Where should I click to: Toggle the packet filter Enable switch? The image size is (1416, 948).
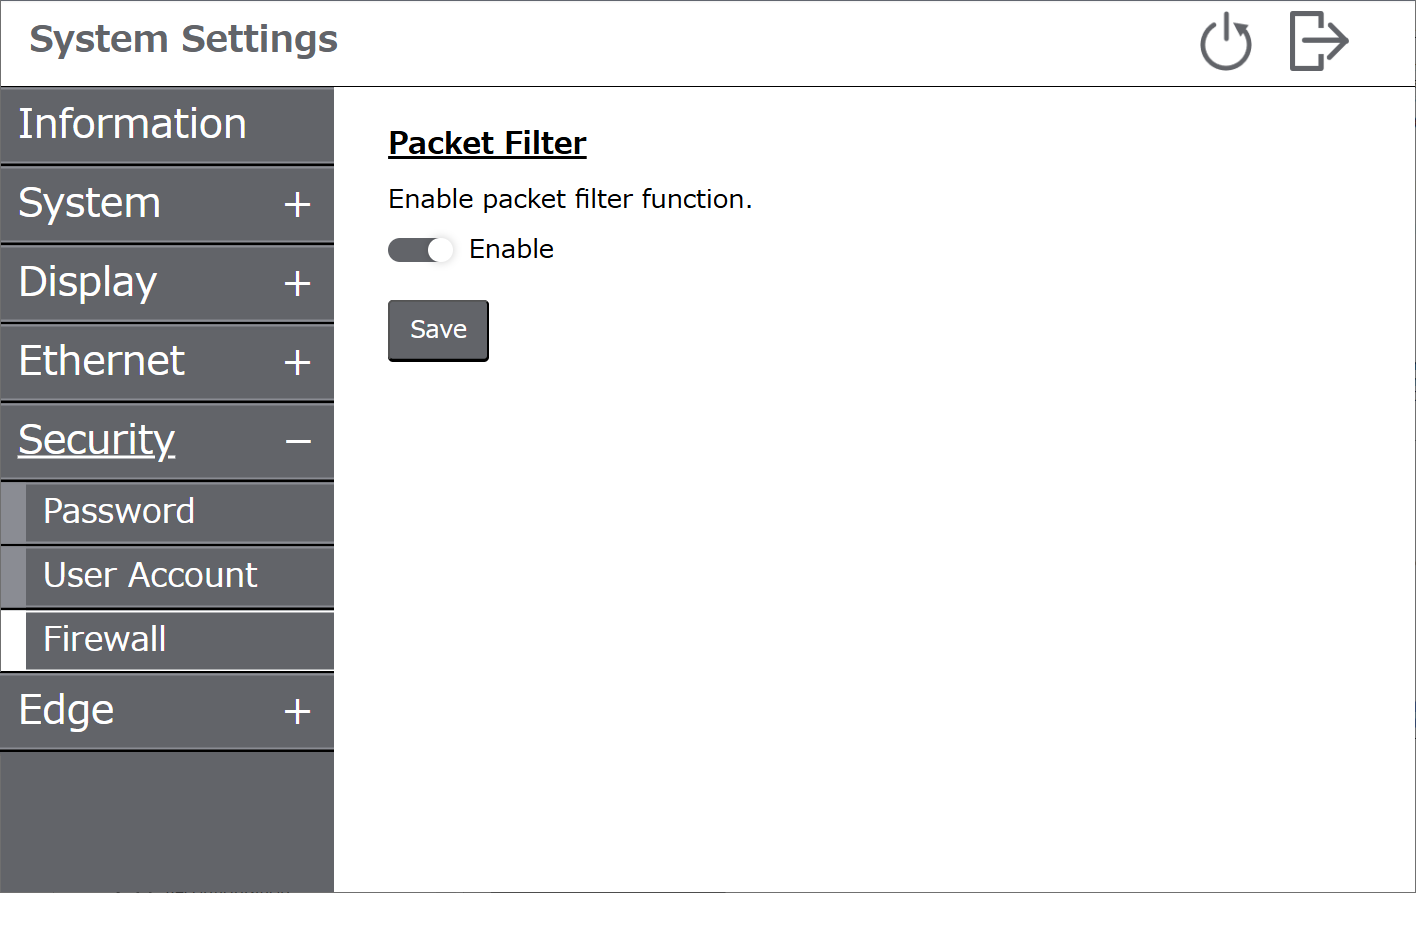coord(420,250)
